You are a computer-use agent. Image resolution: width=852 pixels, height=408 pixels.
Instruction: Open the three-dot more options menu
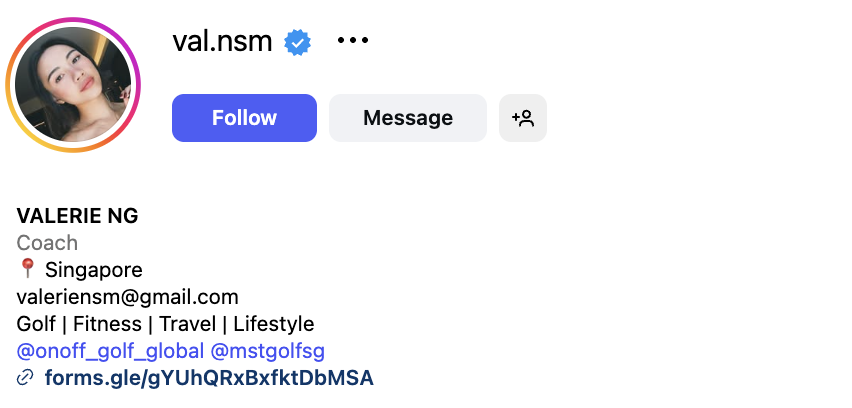353,40
